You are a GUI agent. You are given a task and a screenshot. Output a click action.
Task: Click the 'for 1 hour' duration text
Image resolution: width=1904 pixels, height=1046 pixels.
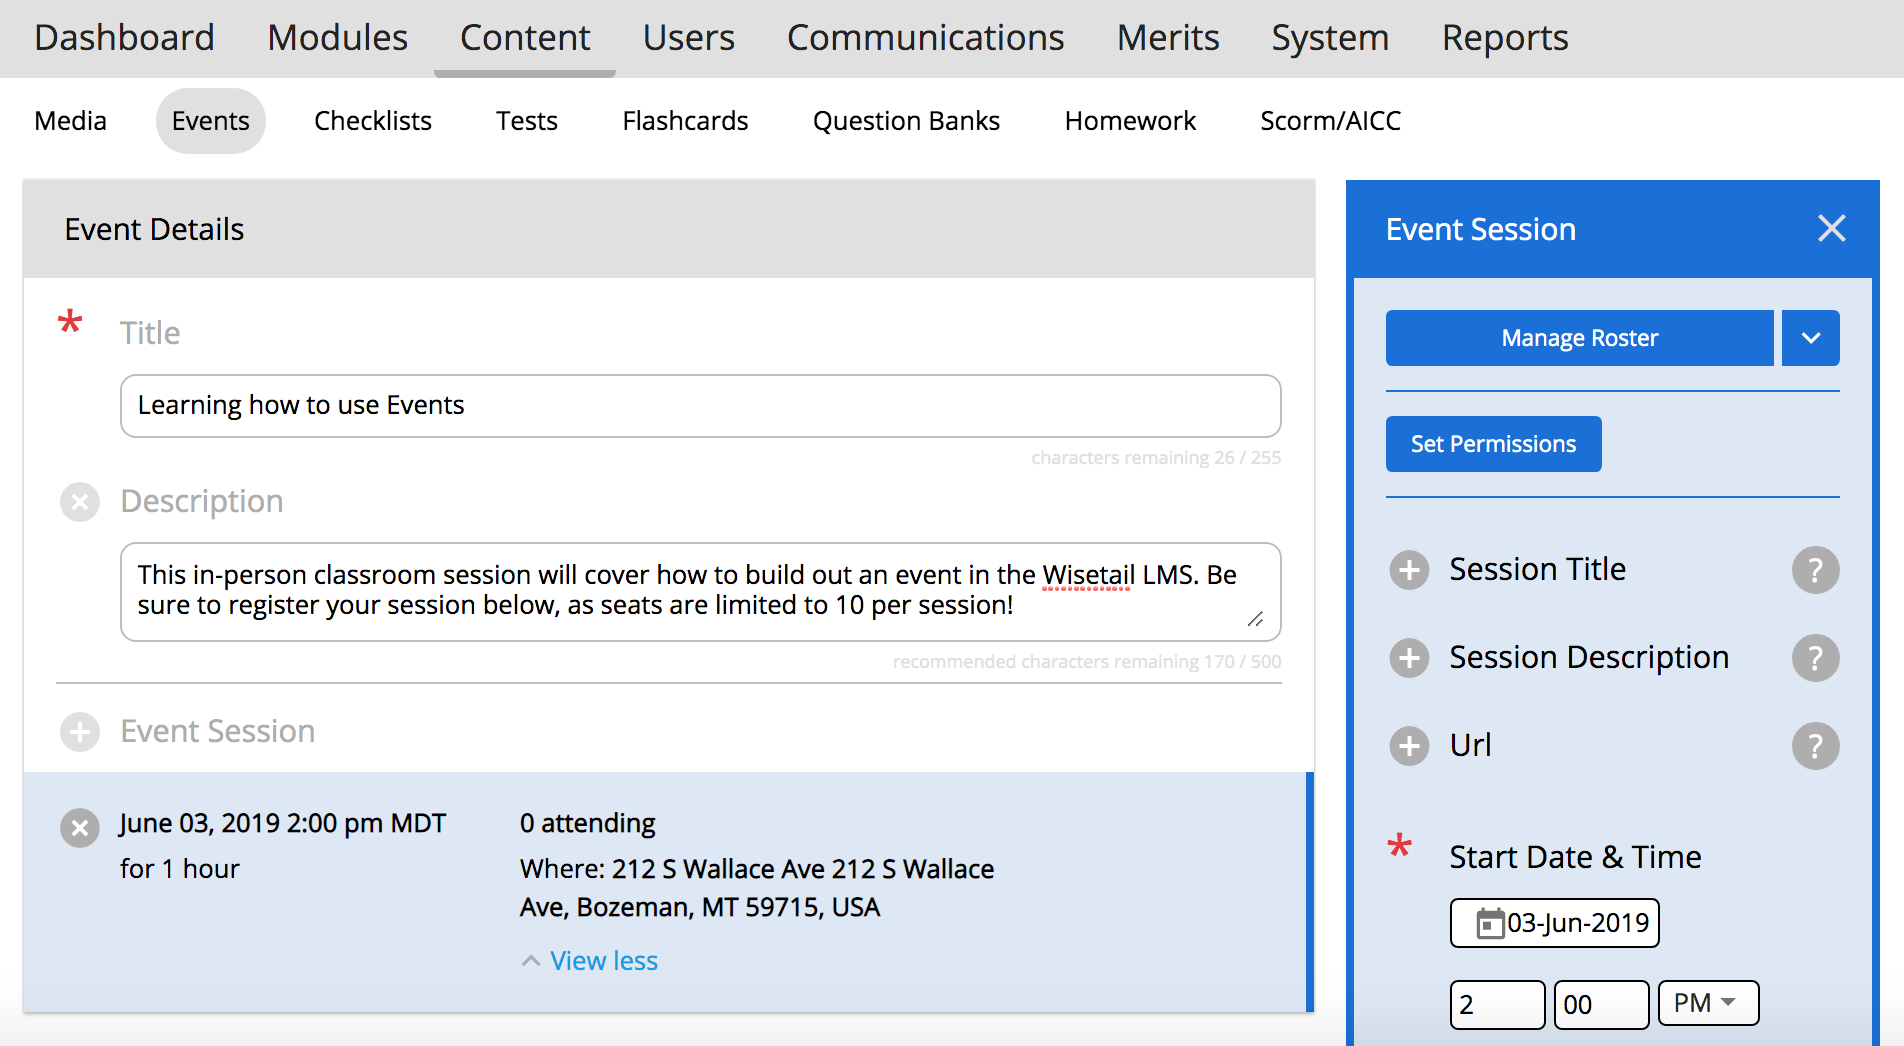(x=180, y=868)
